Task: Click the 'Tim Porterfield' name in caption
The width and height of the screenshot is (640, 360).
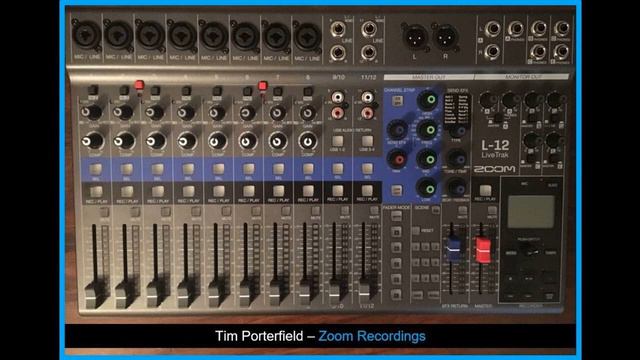Action: pos(259,336)
